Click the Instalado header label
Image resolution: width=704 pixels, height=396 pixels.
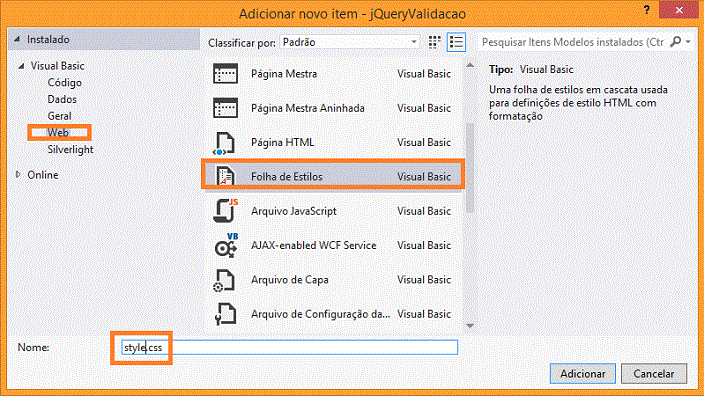48,40
